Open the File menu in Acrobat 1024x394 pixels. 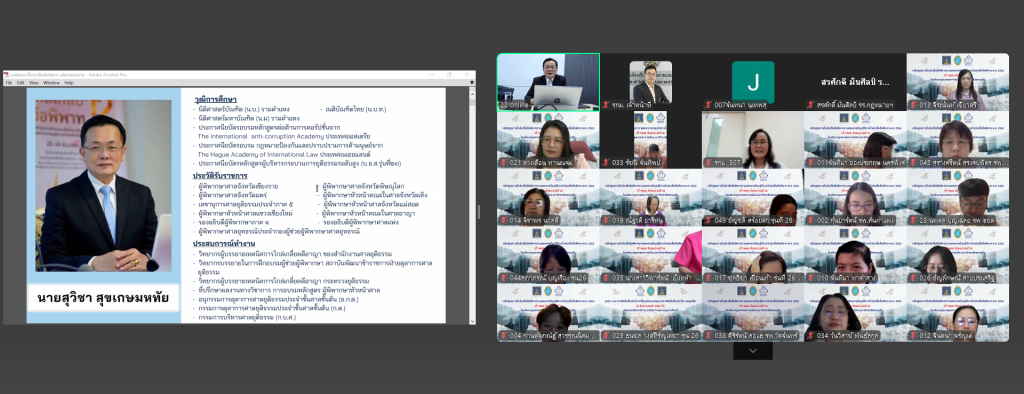(9, 83)
